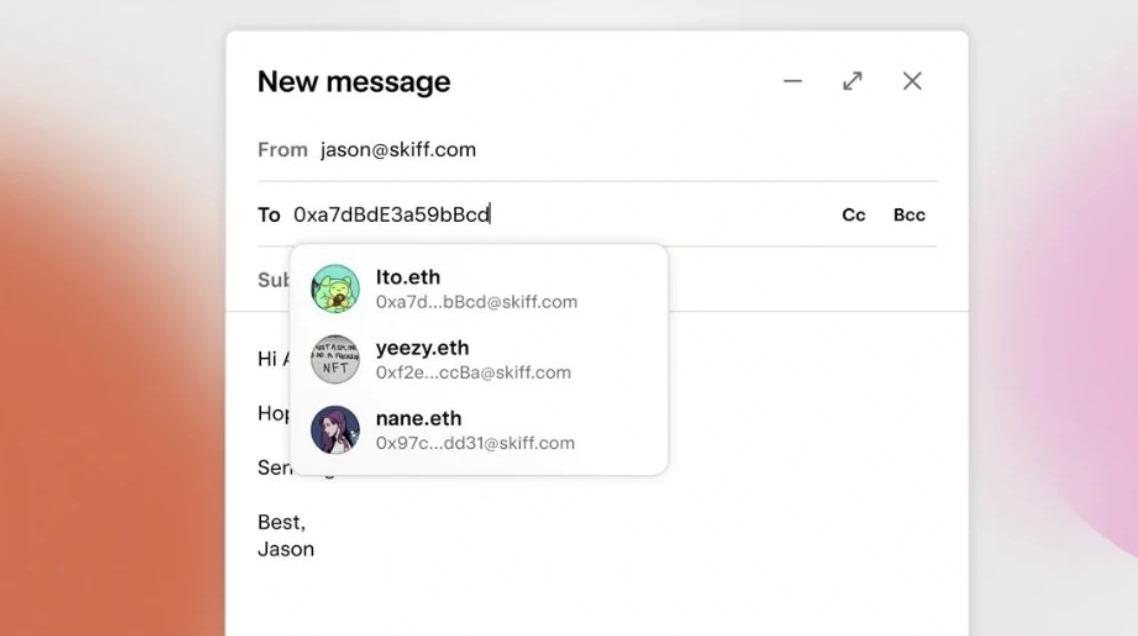Choose yeezy.eth from the recipient suggestions

tap(422, 348)
